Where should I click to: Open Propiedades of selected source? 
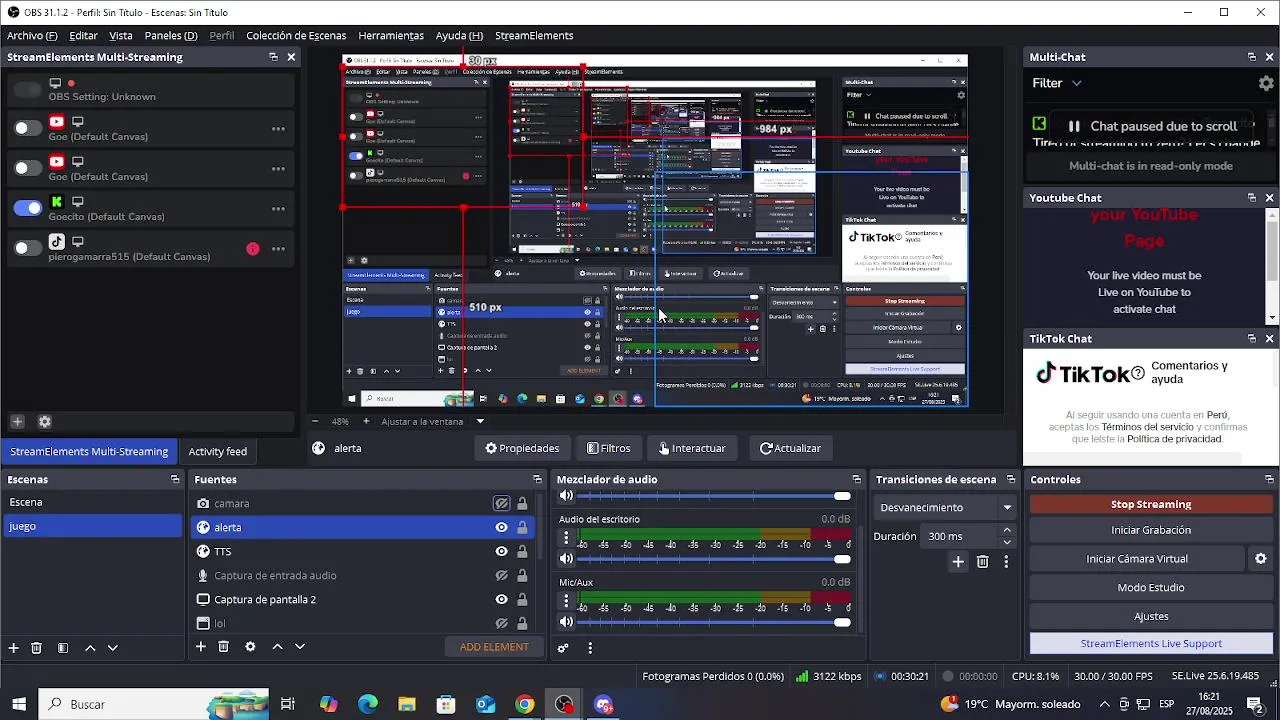pyautogui.click(x=522, y=449)
